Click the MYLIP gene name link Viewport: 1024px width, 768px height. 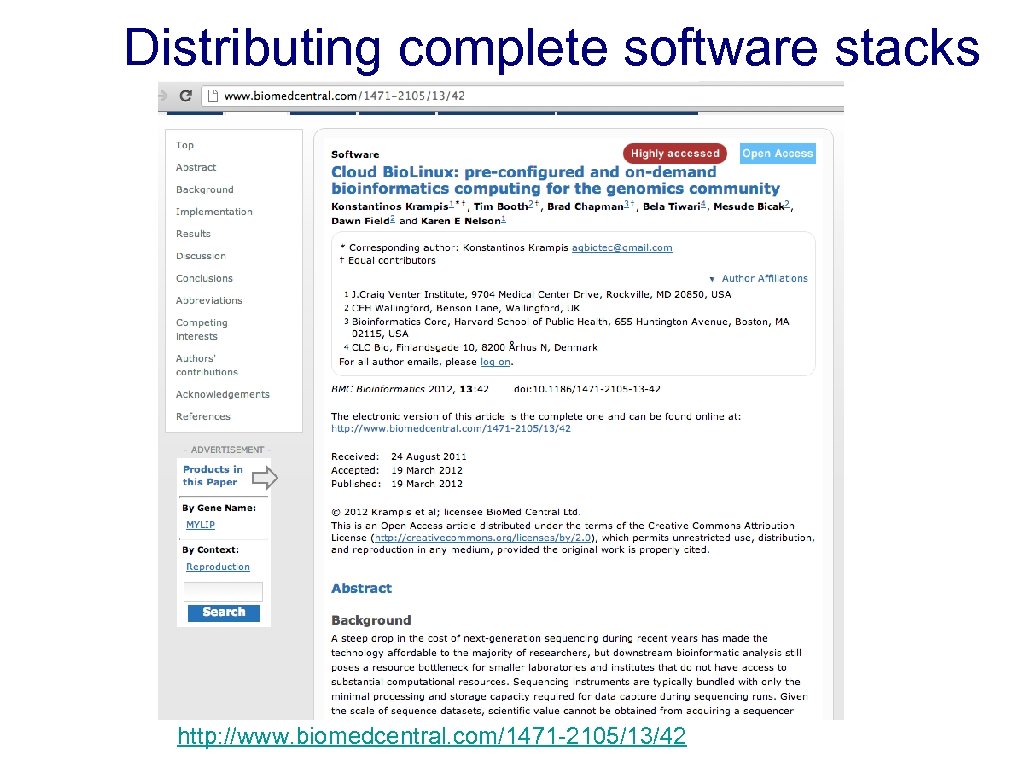(200, 524)
